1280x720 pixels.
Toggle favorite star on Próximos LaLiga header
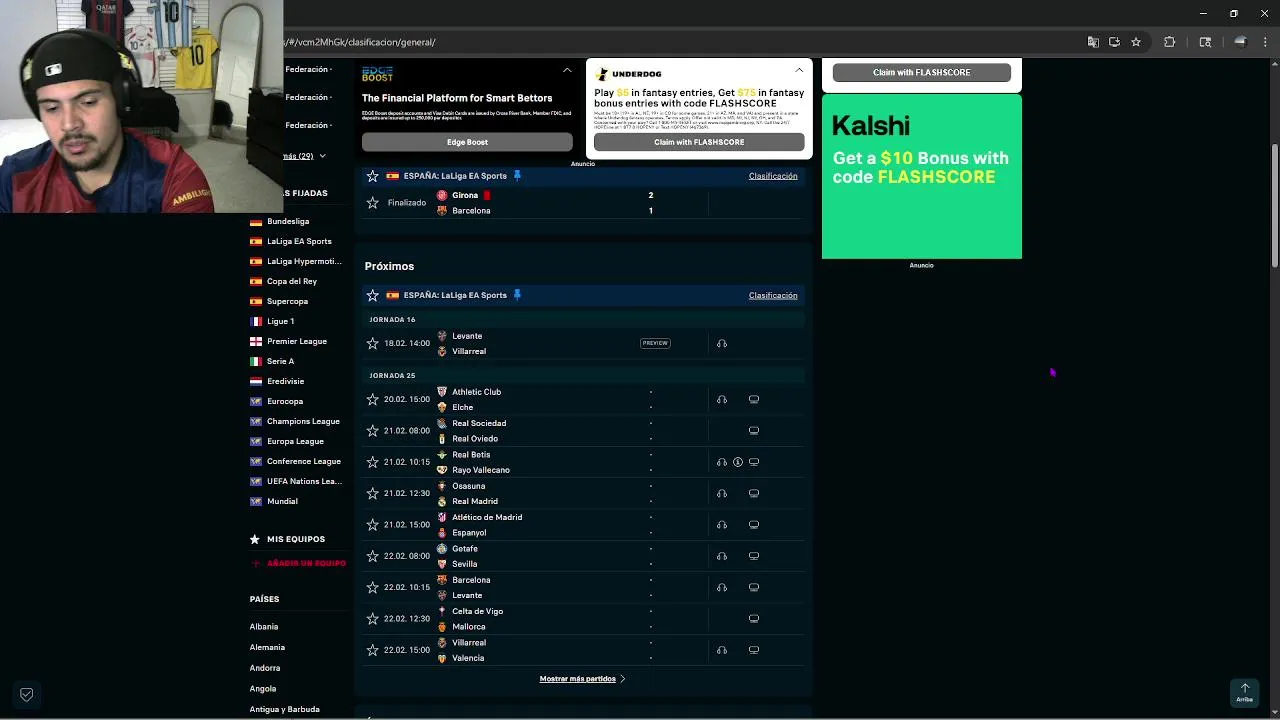tap(373, 295)
